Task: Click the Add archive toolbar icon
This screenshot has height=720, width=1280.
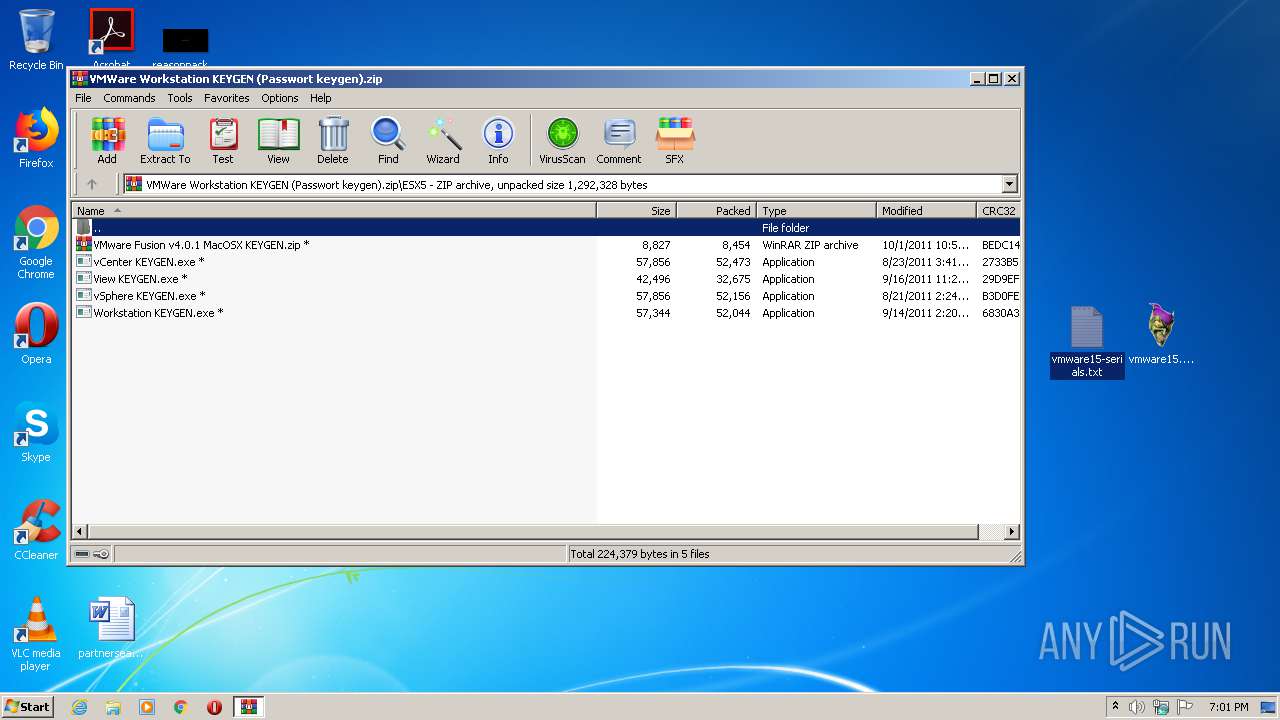Action: [x=107, y=140]
